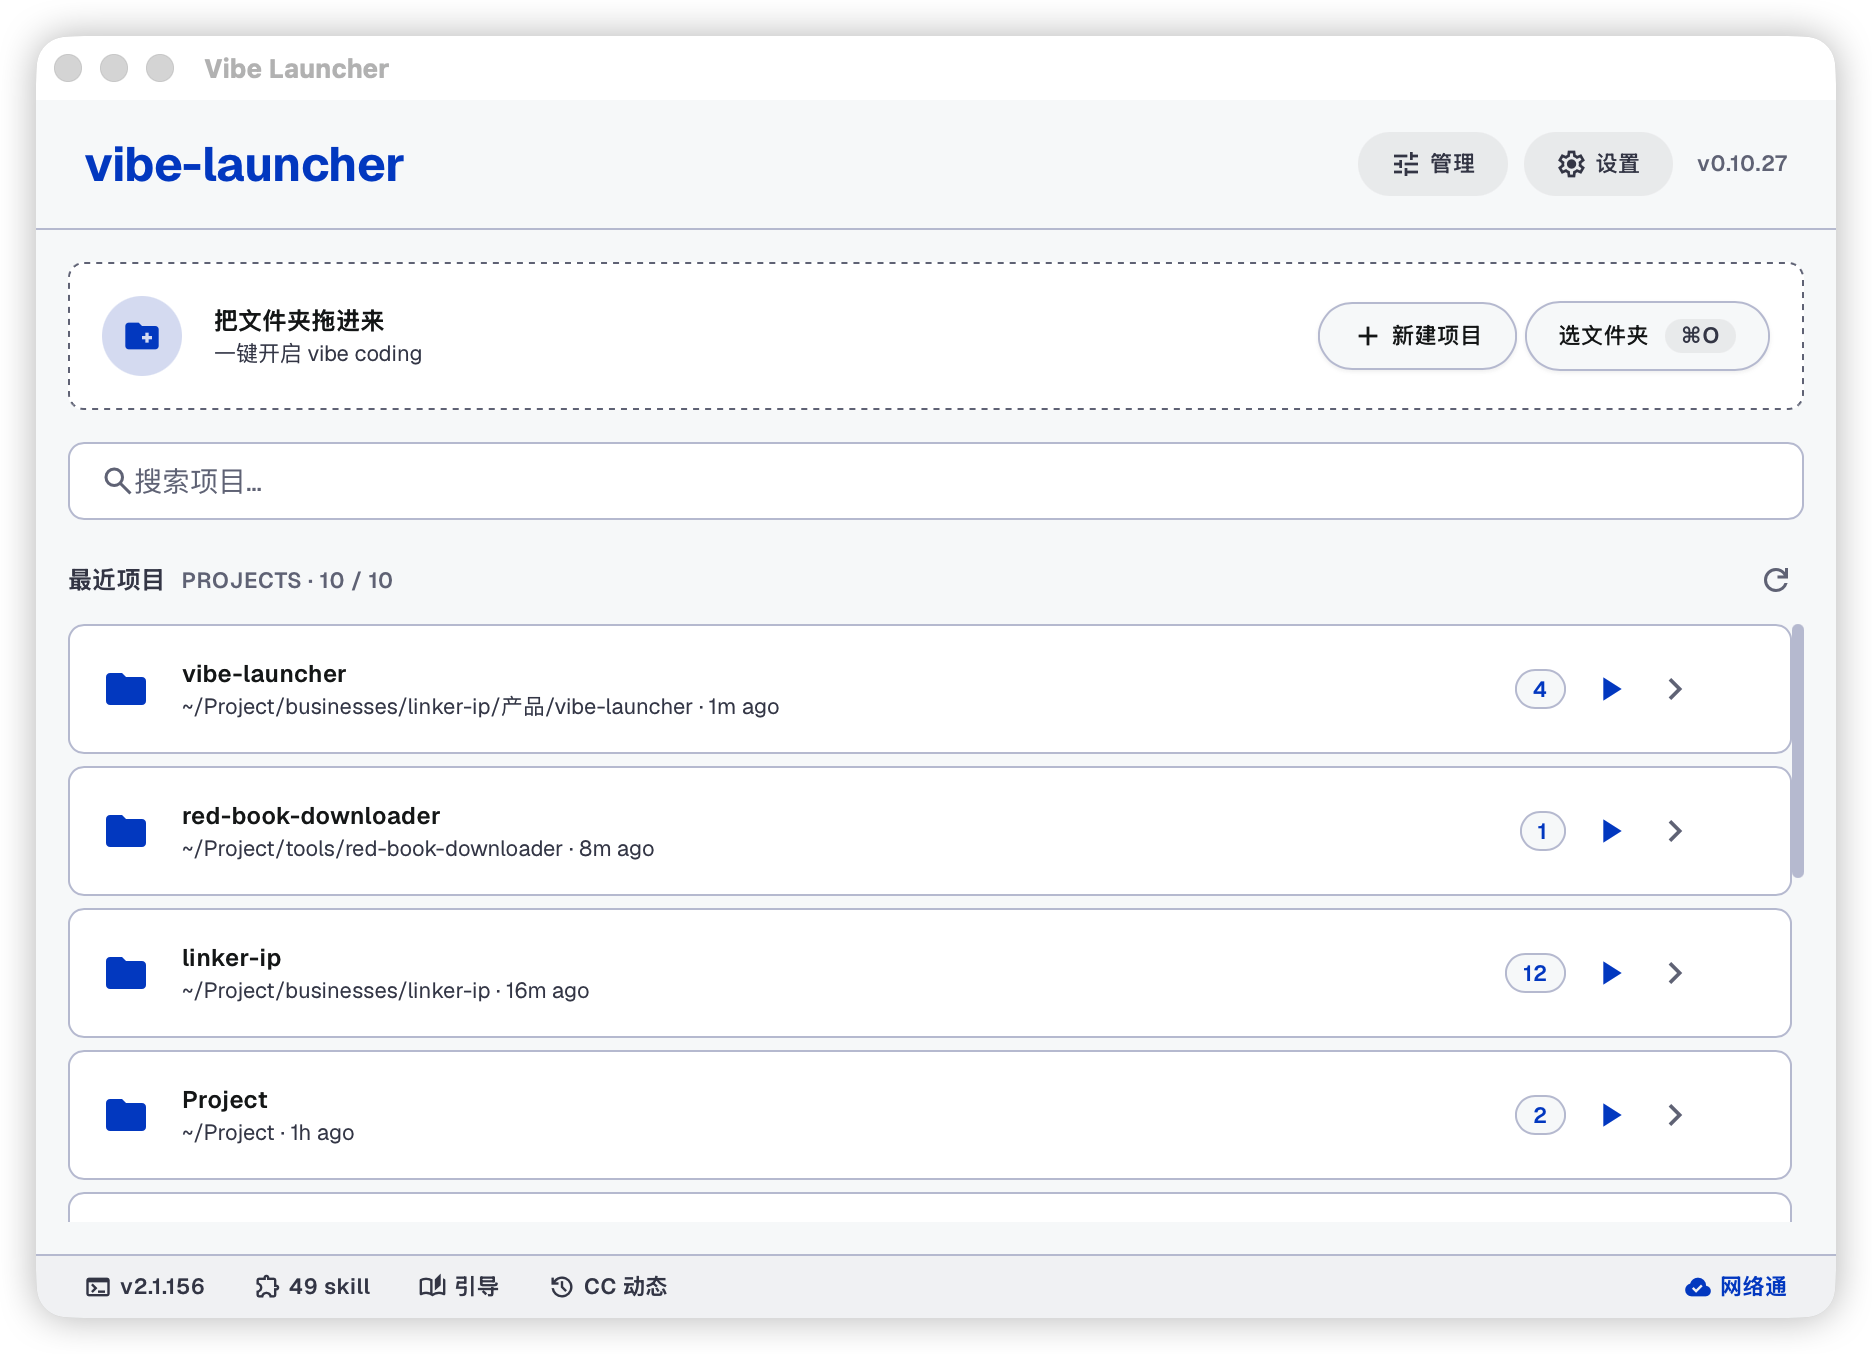The height and width of the screenshot is (1354, 1872).
Task: Click the vibe-launcher folder icon
Action: 126,689
